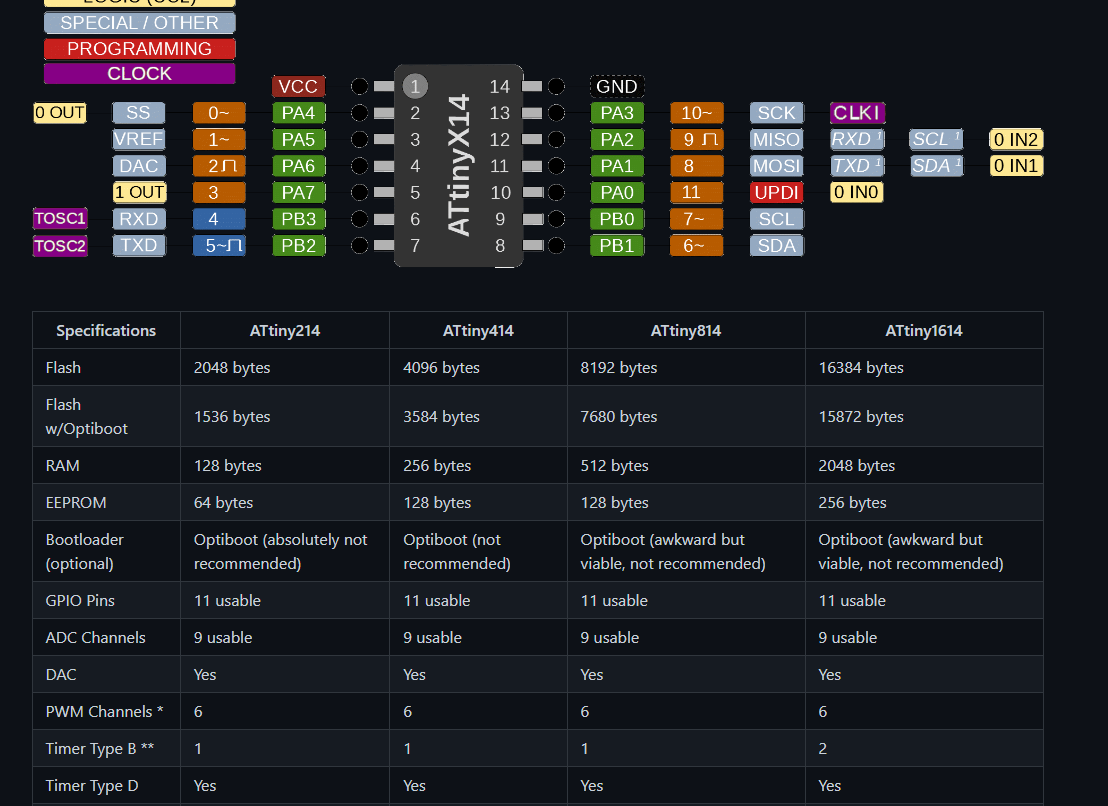
Task: Select the red UPDI programming label
Action: (776, 193)
